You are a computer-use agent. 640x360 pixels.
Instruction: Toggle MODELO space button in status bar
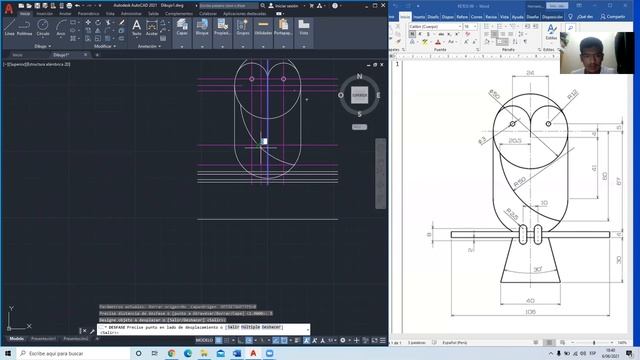(204, 340)
